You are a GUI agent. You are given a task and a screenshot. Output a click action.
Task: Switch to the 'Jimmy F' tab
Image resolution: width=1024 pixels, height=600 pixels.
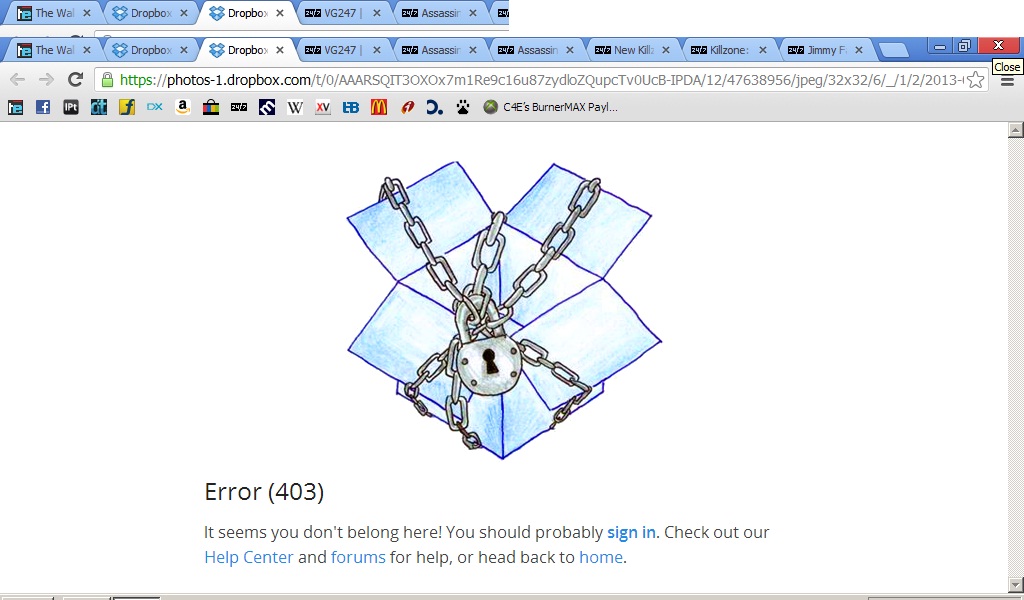[x=824, y=50]
